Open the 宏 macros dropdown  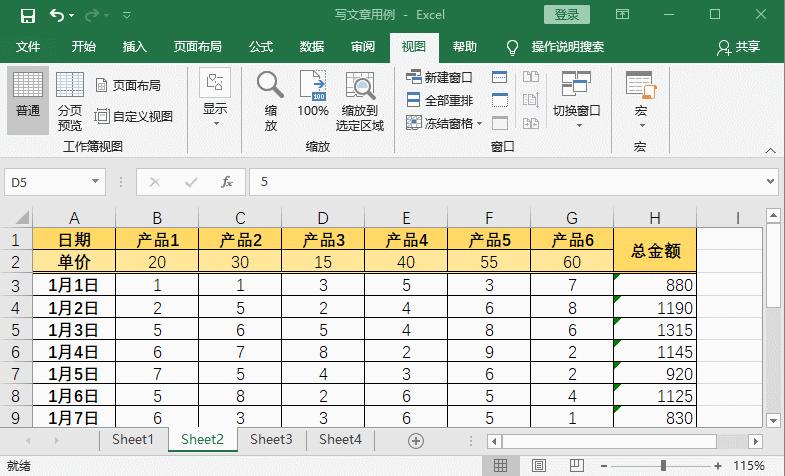pyautogui.click(x=641, y=99)
